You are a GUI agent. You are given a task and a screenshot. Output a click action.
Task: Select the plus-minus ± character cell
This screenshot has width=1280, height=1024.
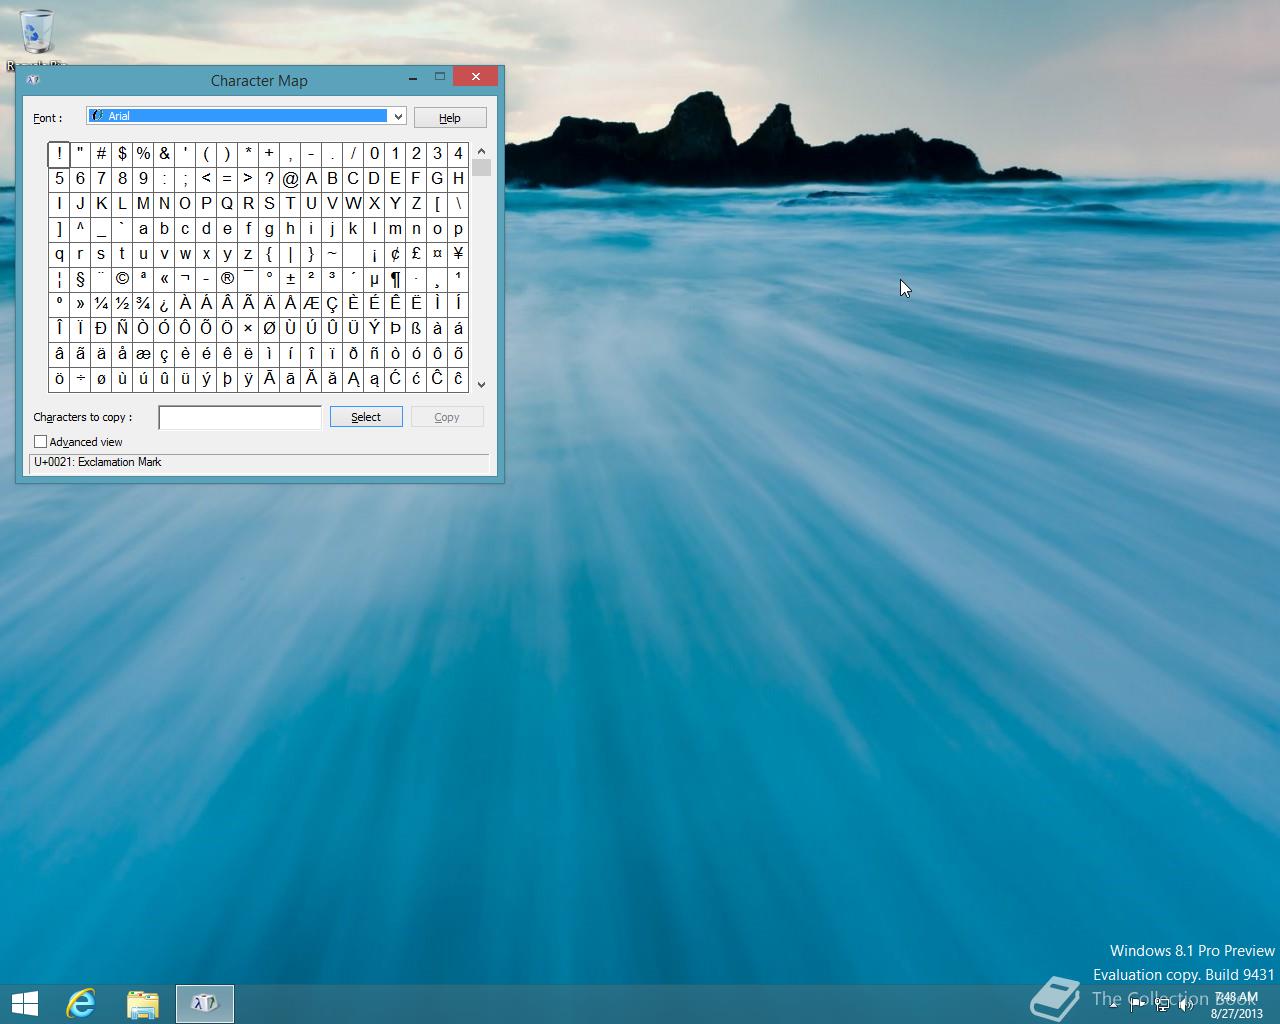coord(290,279)
